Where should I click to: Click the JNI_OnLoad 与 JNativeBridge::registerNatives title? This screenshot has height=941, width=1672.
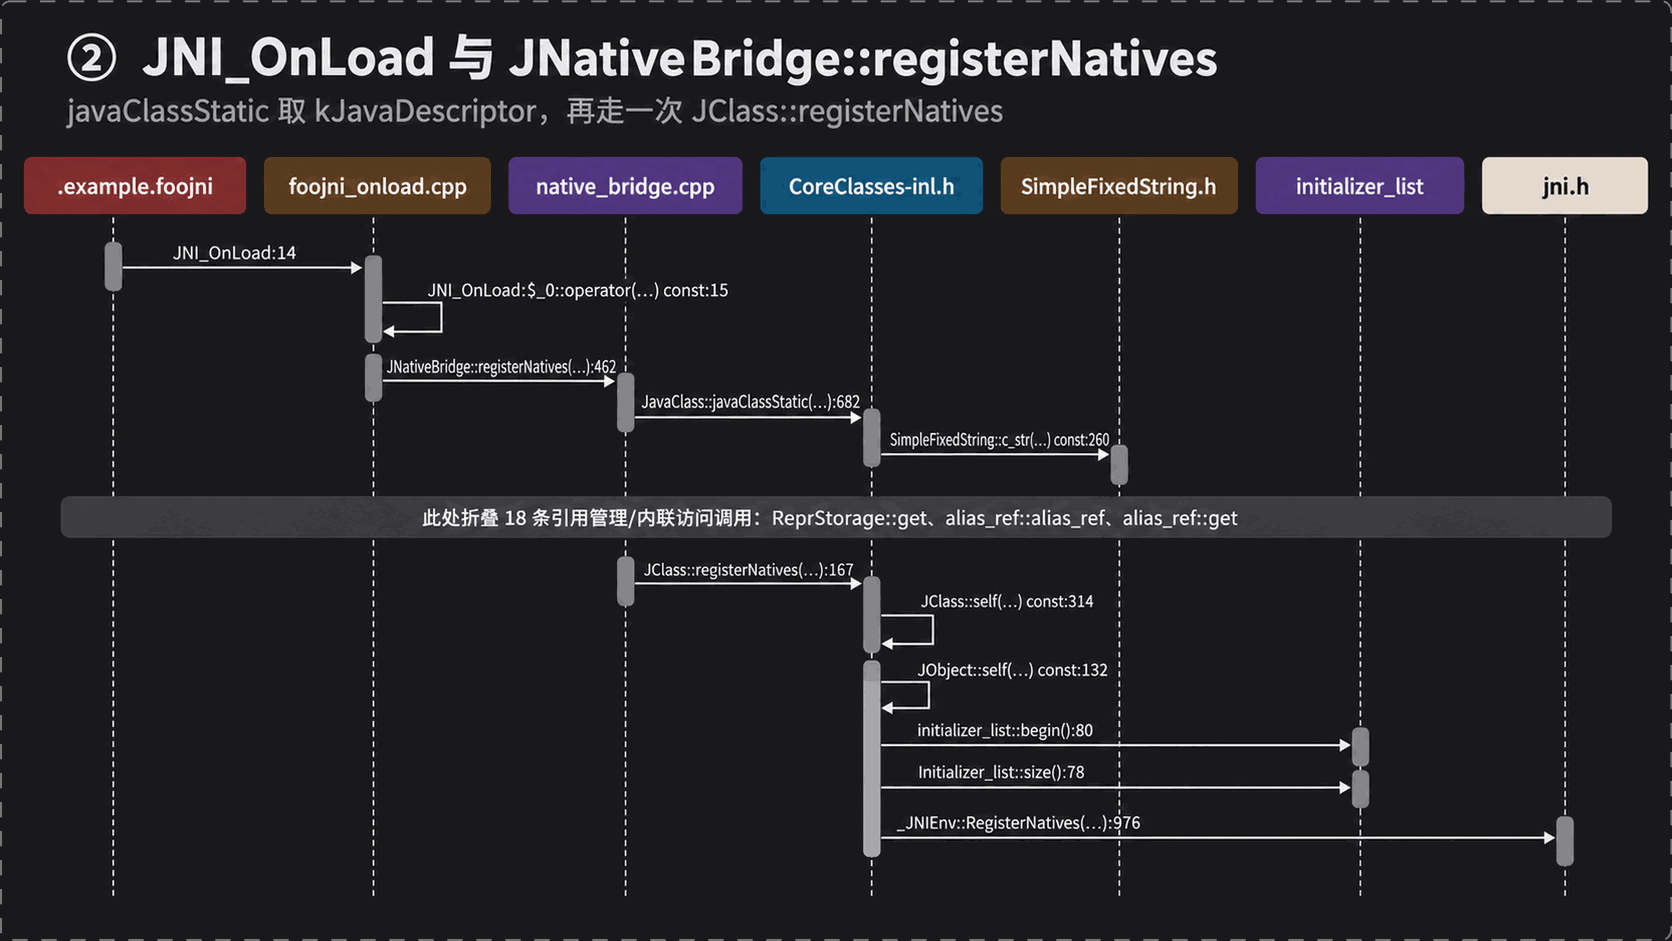[680, 58]
